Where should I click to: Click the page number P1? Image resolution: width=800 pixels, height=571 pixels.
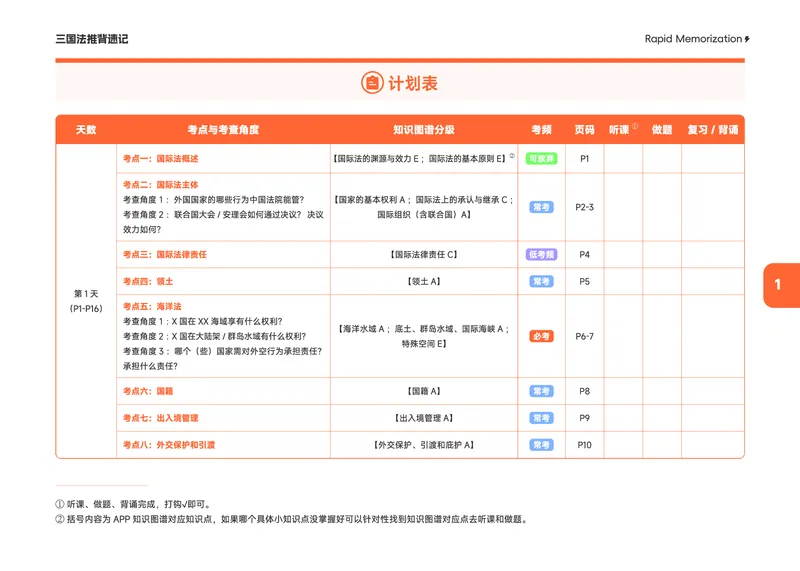[584, 159]
